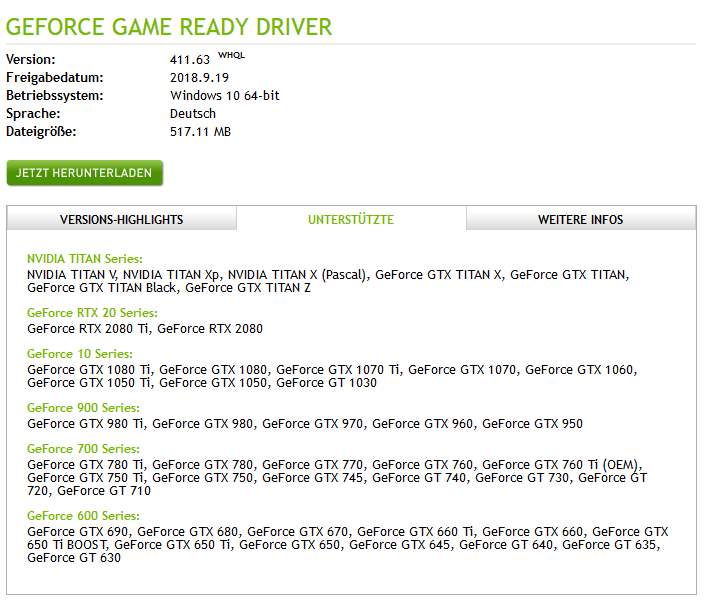Click GeForce RTX 2080 Ti text

pos(88,329)
